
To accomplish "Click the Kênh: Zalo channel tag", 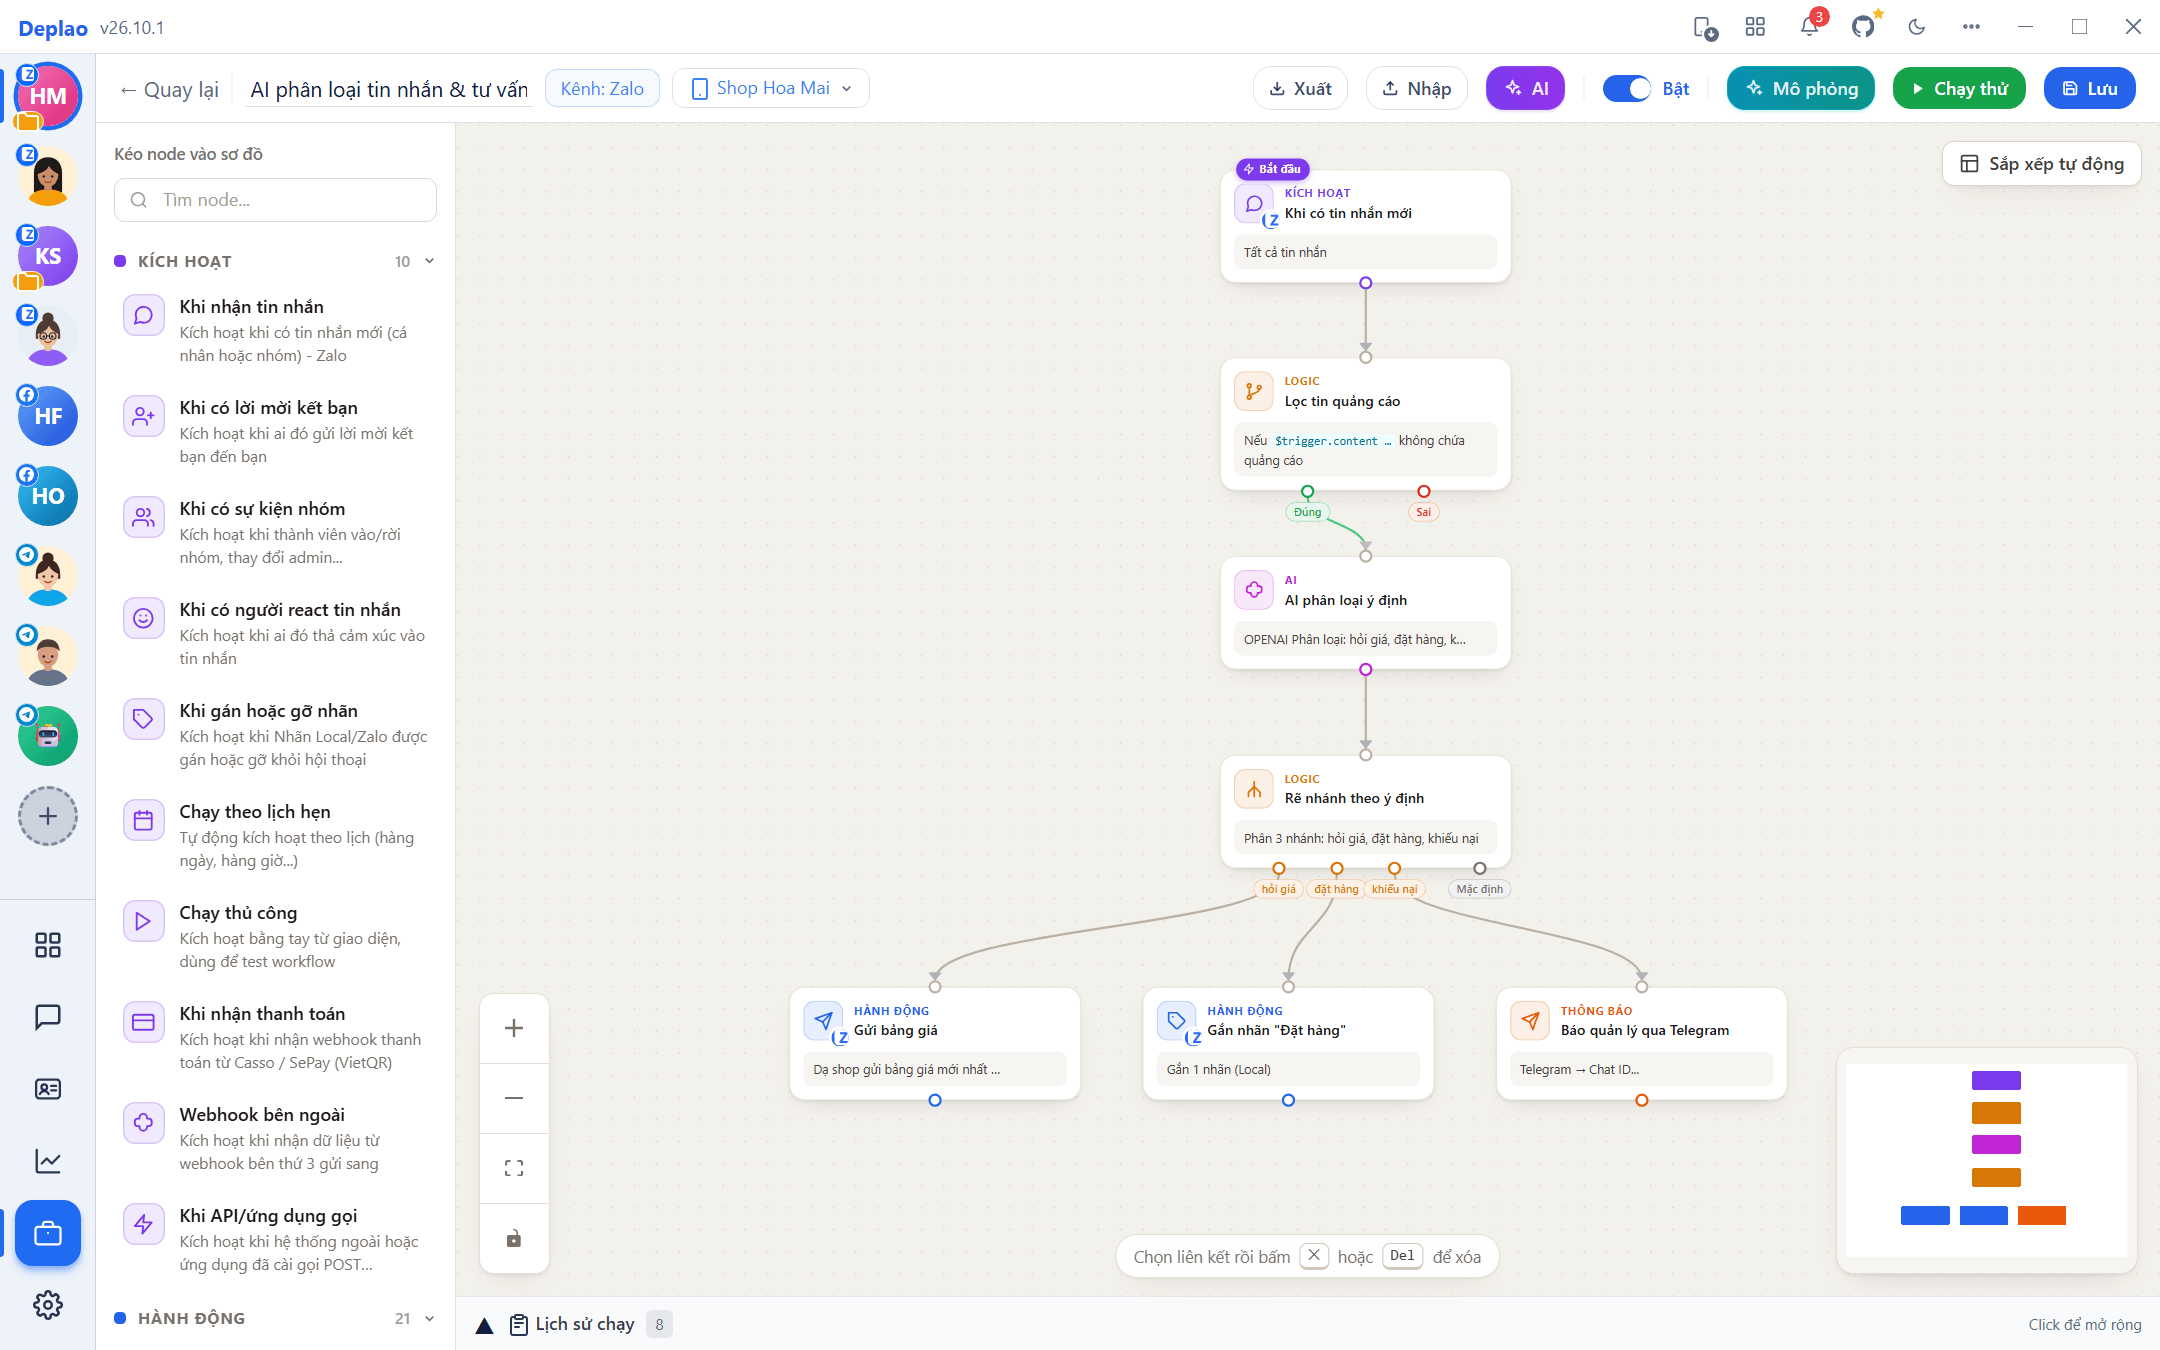I will coord(602,88).
